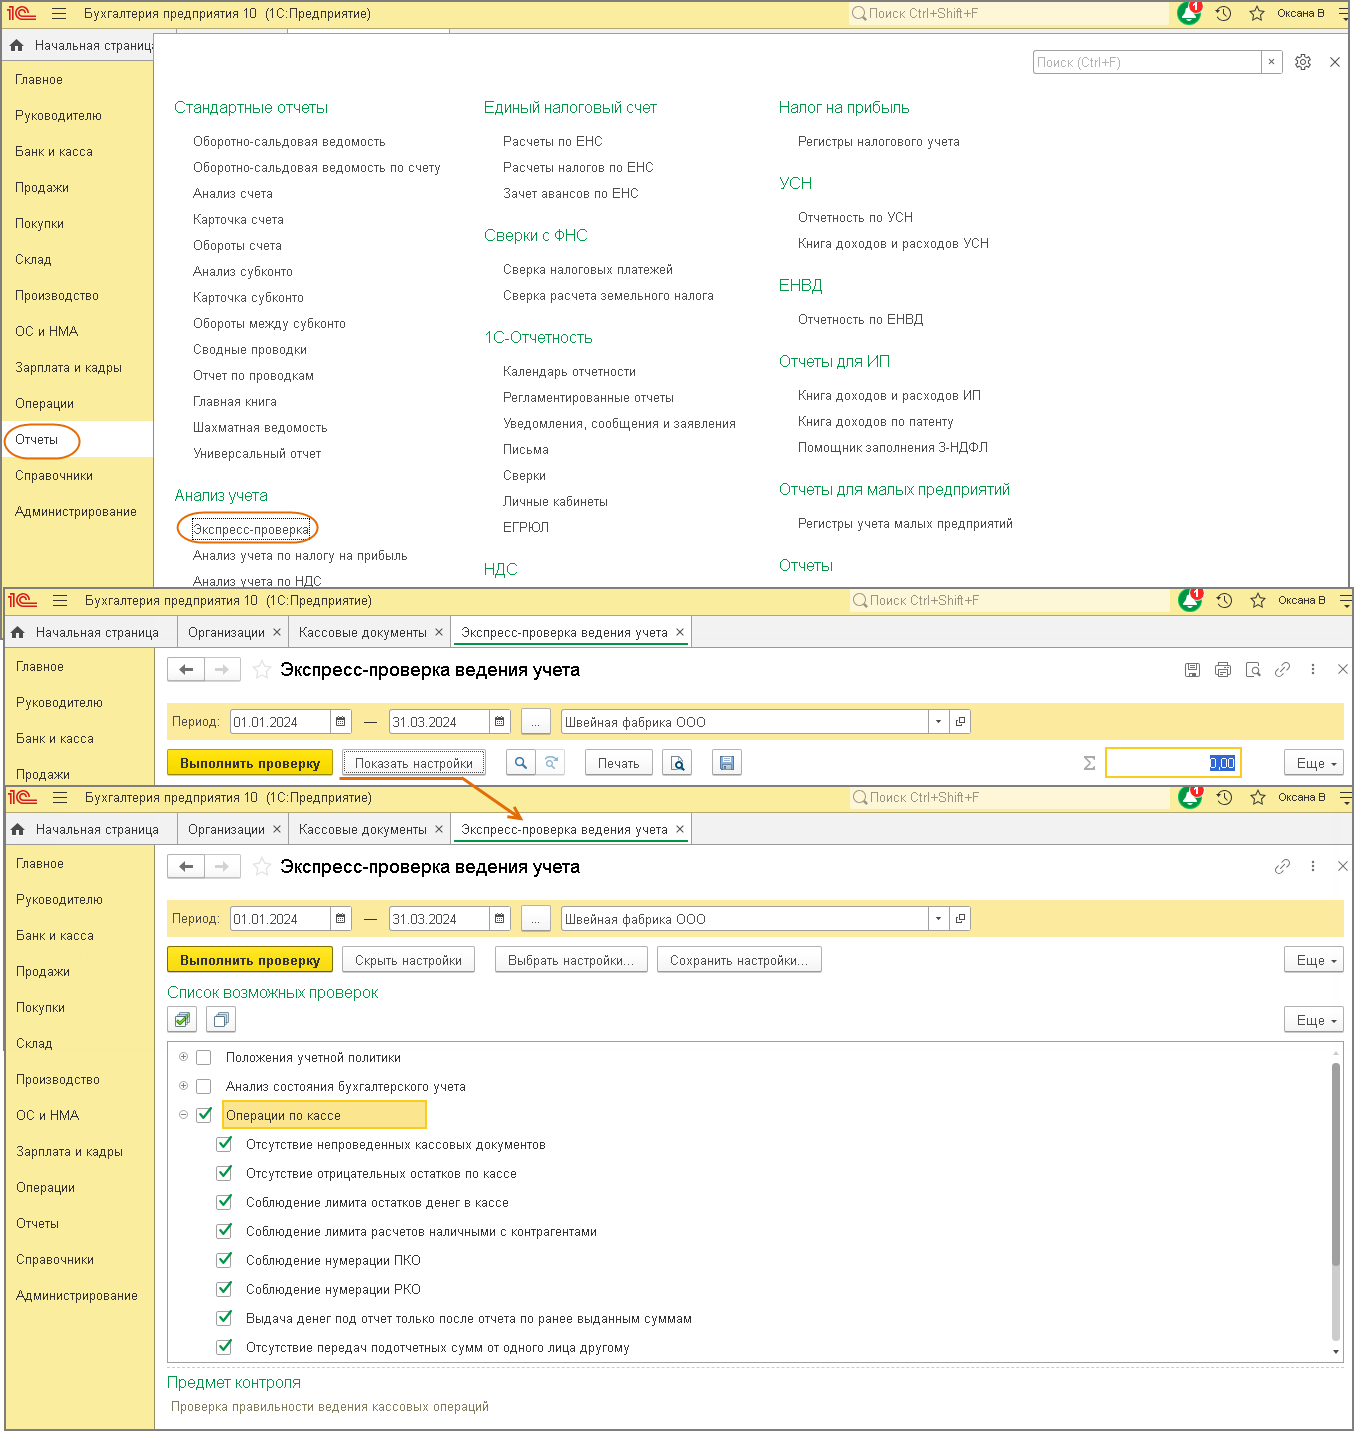Tick Положения учетной политики checkbox

(204, 1058)
